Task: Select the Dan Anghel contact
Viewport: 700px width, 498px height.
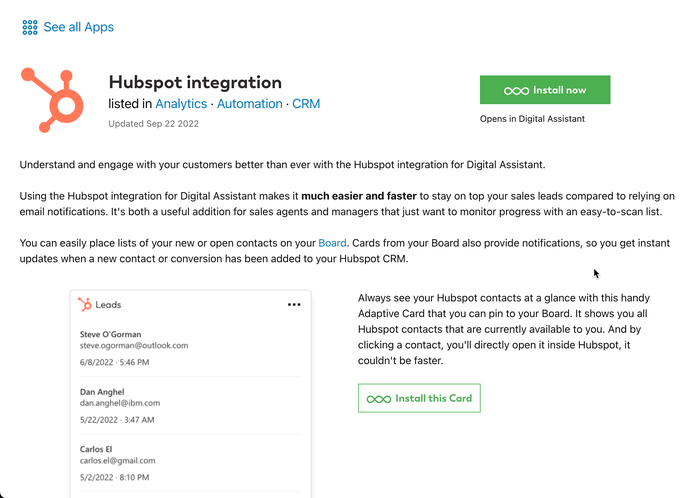Action: pyautogui.click(x=102, y=392)
